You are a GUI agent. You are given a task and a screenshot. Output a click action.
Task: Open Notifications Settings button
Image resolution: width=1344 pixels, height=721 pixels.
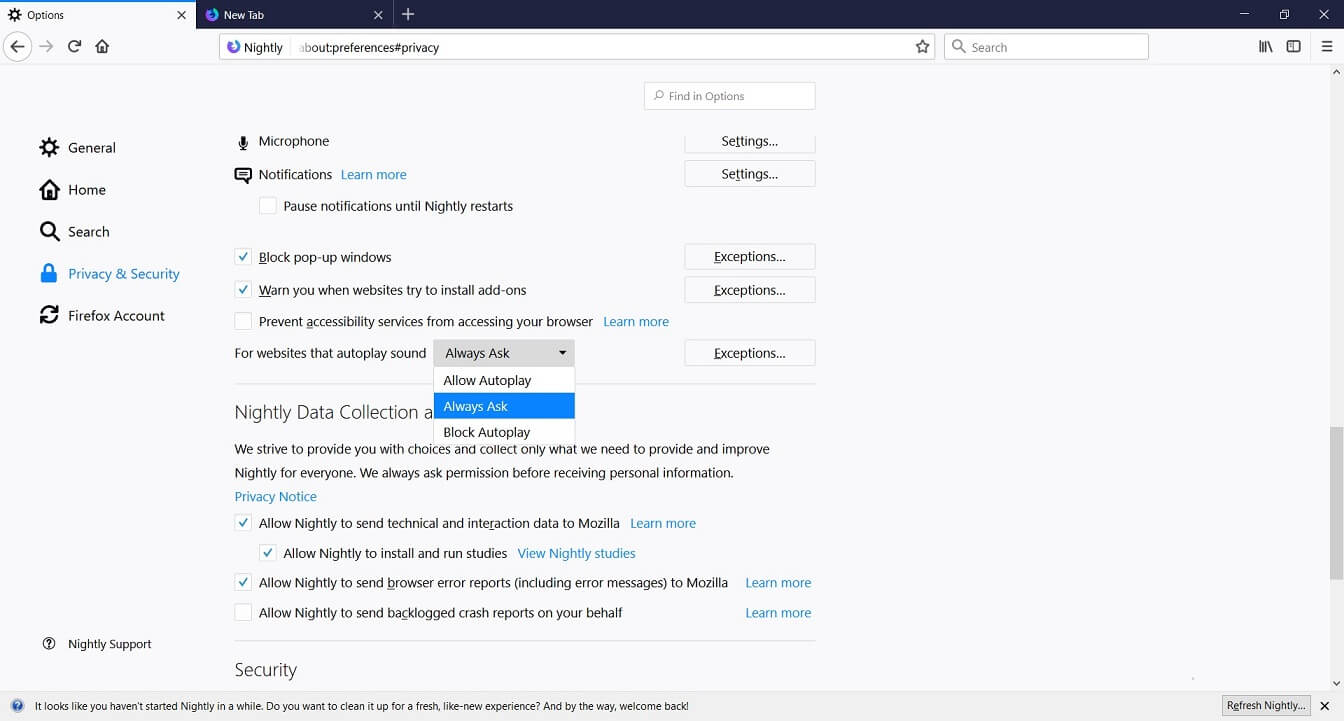pos(750,174)
